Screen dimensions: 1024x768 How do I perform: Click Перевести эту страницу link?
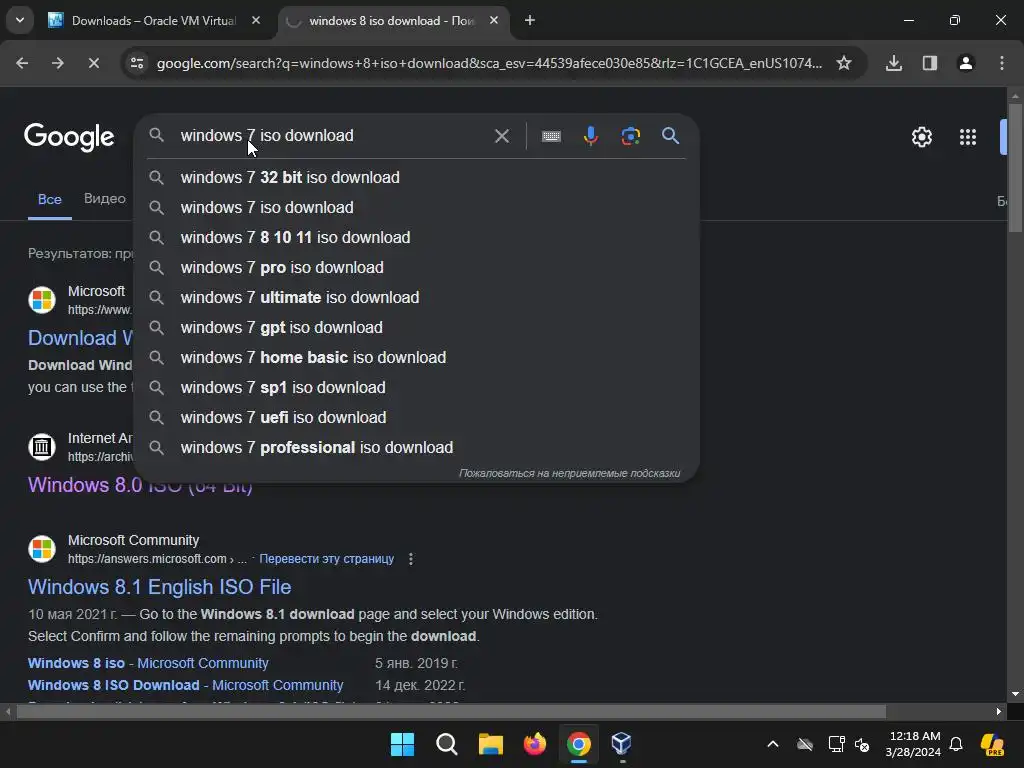[327, 559]
